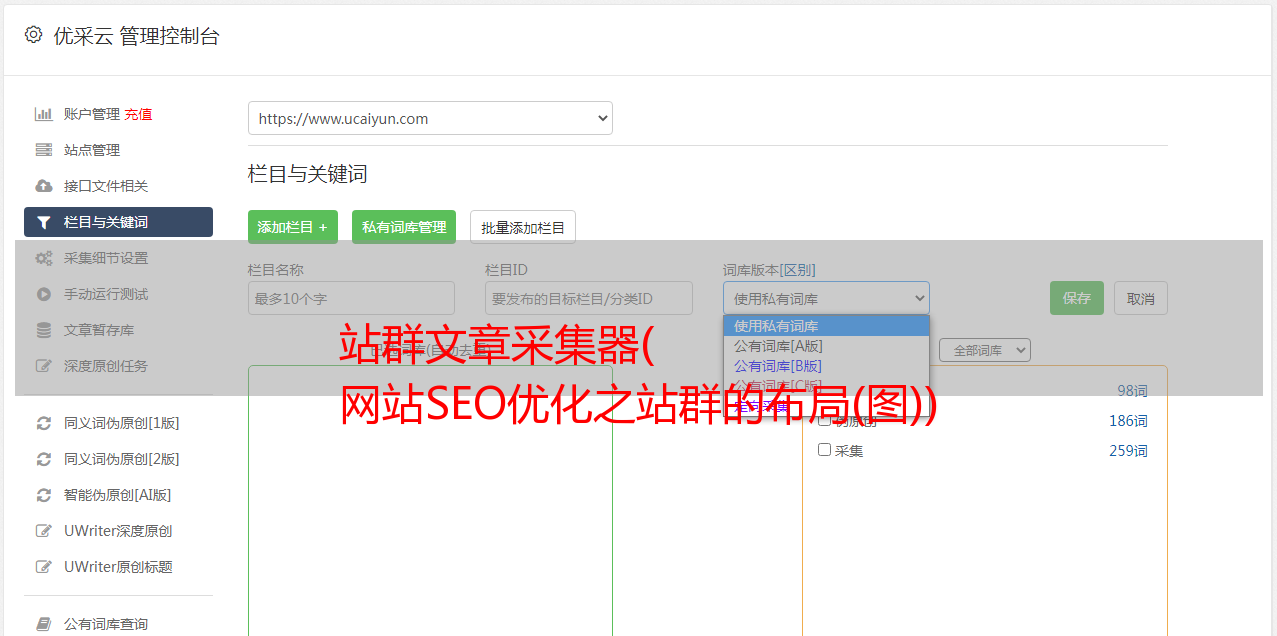Screen dimensions: 1277x636
Task: Click the refresh icon for 同义词伪原创[2版]
Action: (x=43, y=459)
